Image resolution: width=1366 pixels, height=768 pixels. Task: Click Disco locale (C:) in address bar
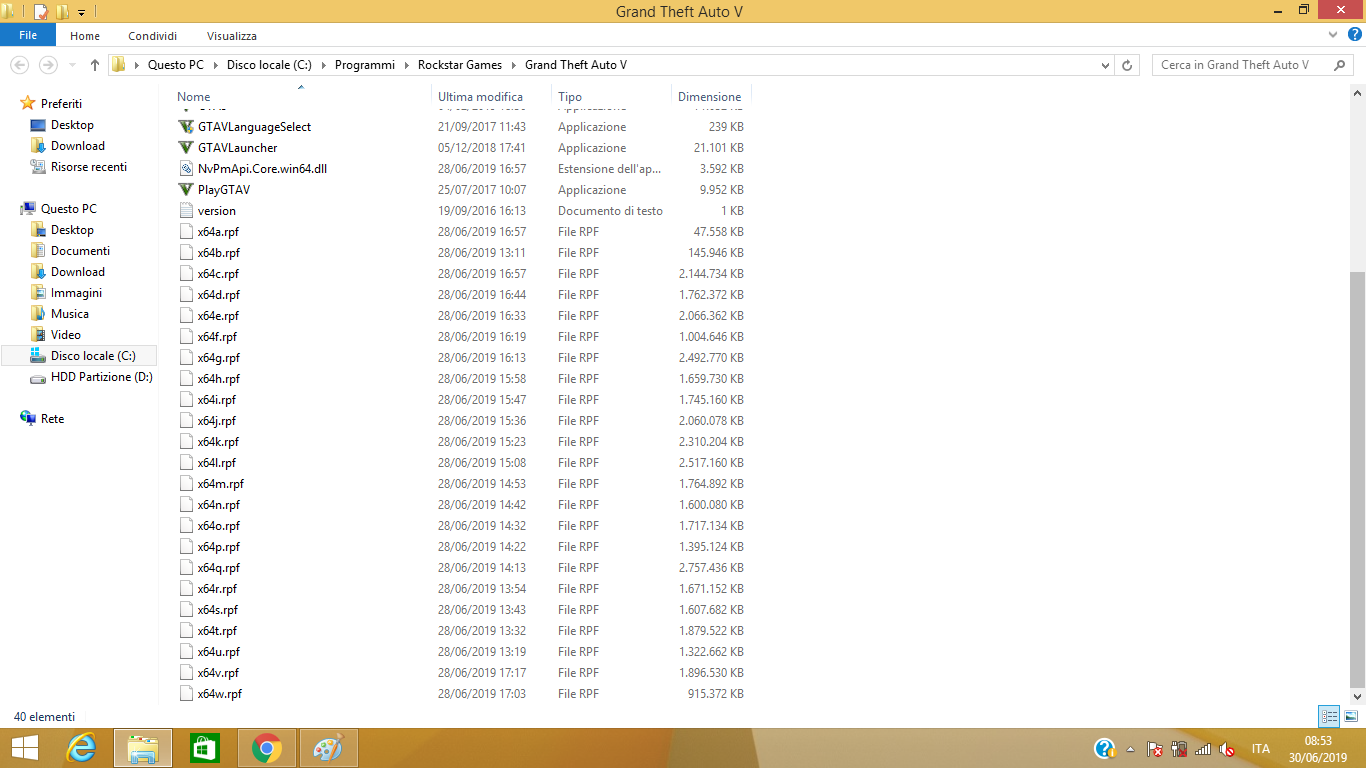269,65
